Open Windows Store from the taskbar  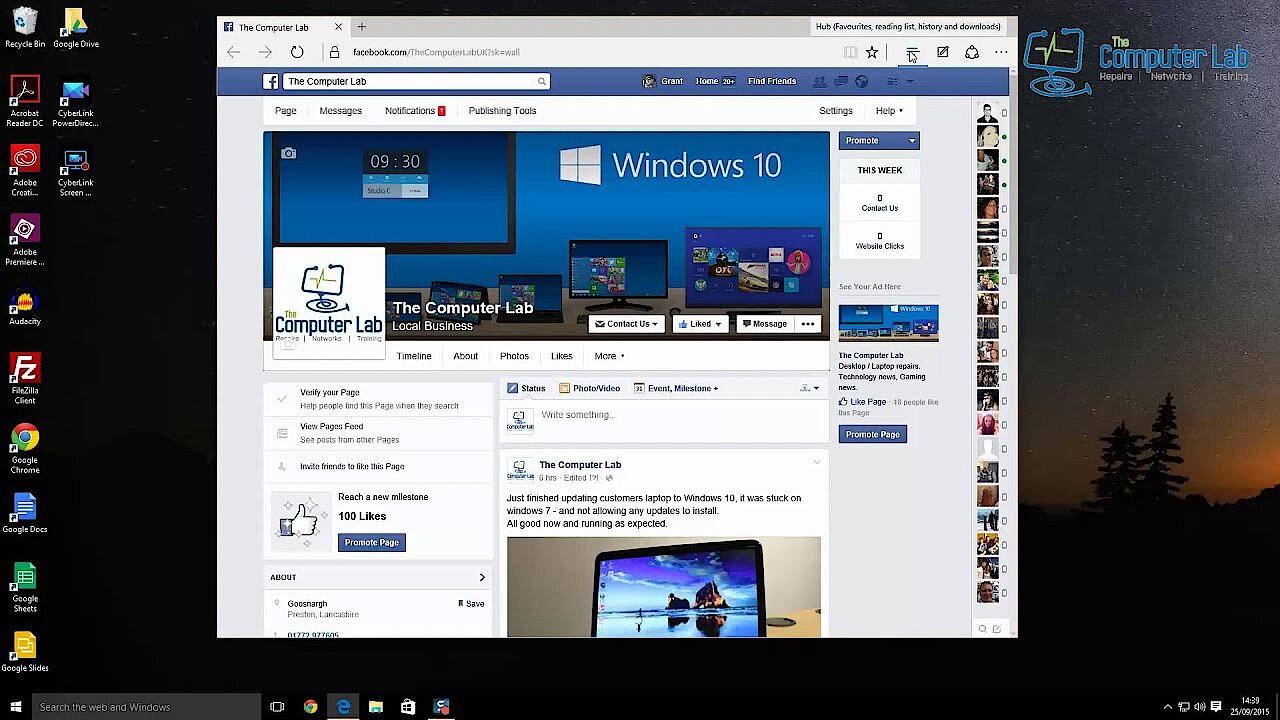[408, 707]
